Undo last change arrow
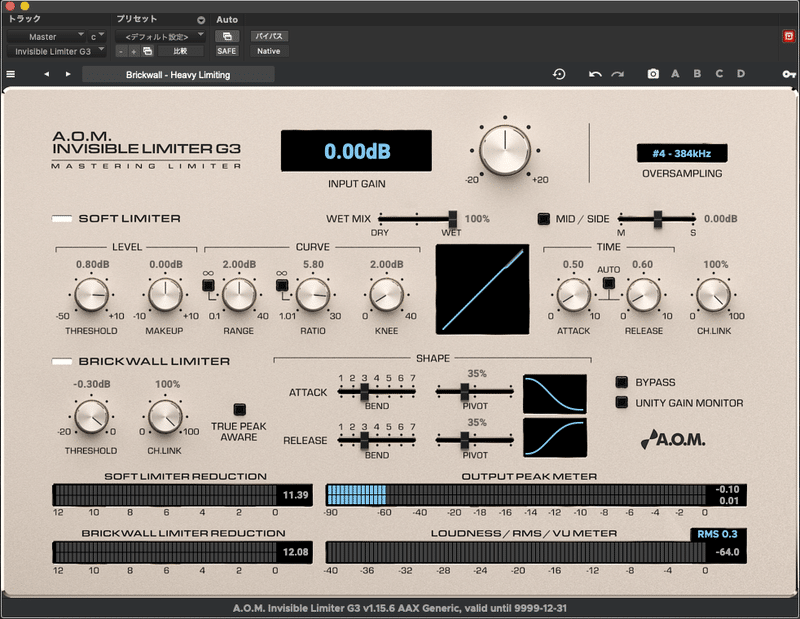This screenshot has width=800, height=619. (595, 75)
